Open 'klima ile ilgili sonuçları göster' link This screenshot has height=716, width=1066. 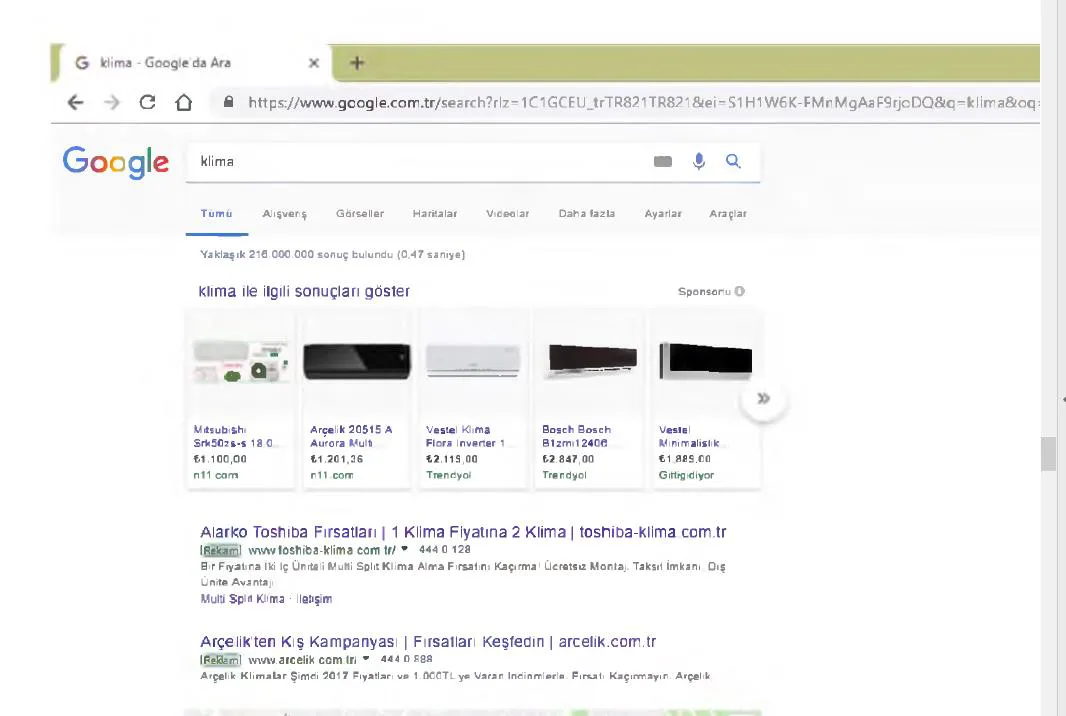tap(304, 291)
